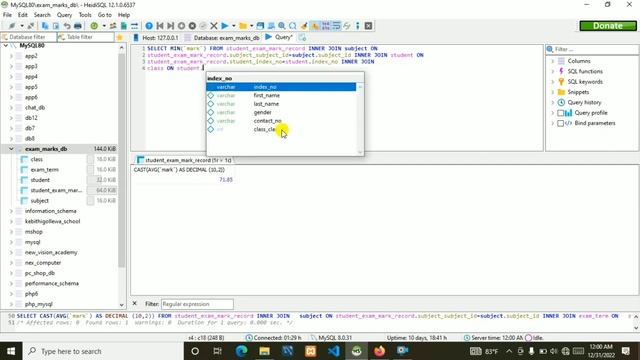The width and height of the screenshot is (640, 360).
Task: Expand the Snippets helper node
Action: click(553, 92)
